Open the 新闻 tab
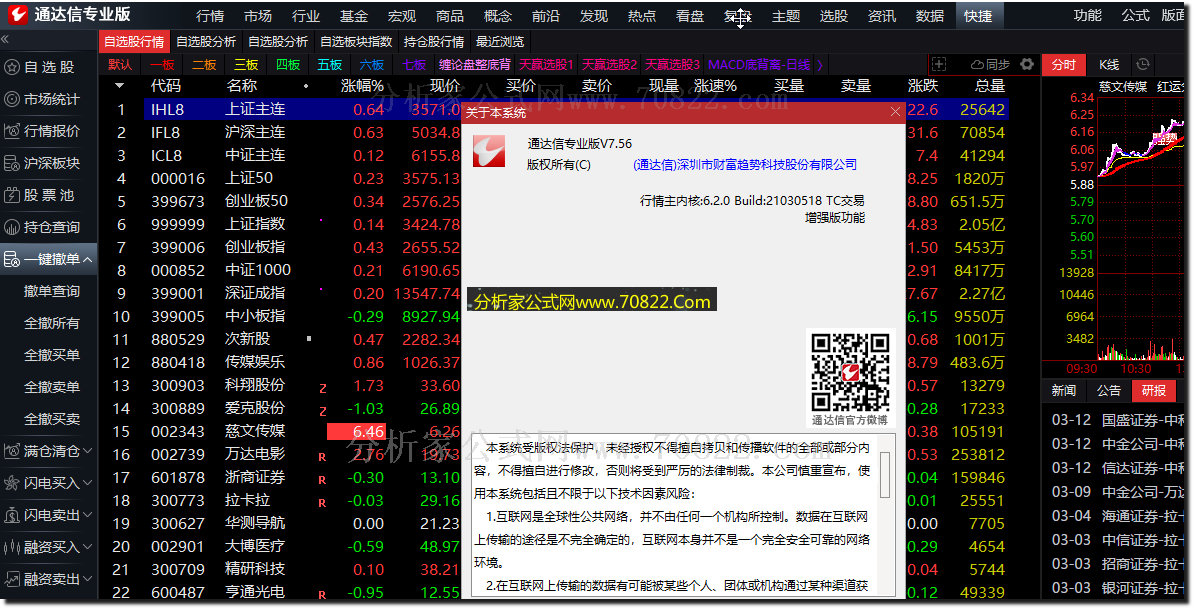This screenshot has width=1194, height=608. pyautogui.click(x=1064, y=391)
